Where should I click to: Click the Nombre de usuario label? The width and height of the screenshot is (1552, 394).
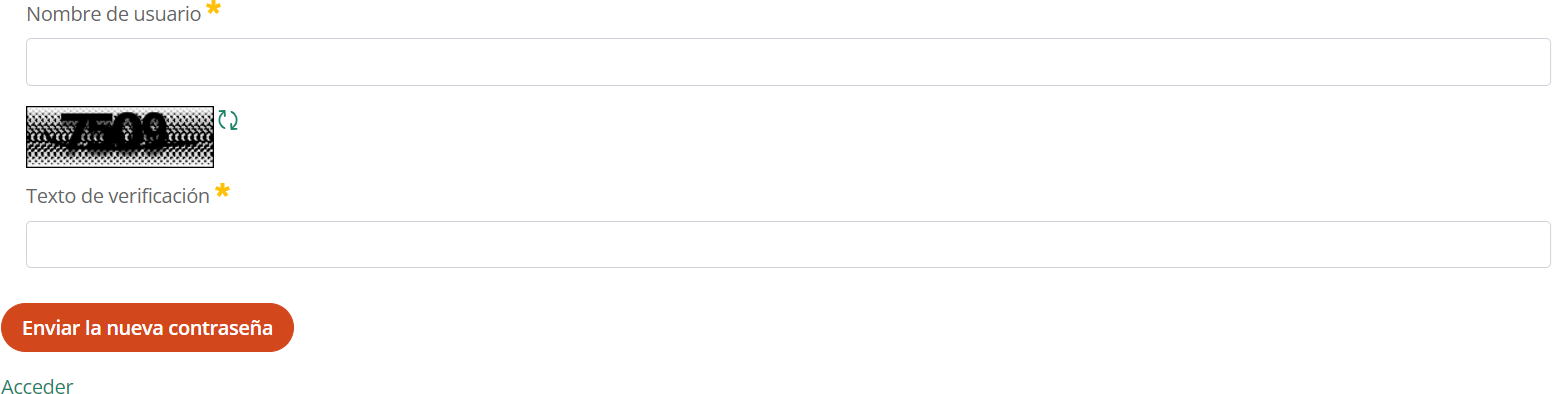tap(114, 15)
